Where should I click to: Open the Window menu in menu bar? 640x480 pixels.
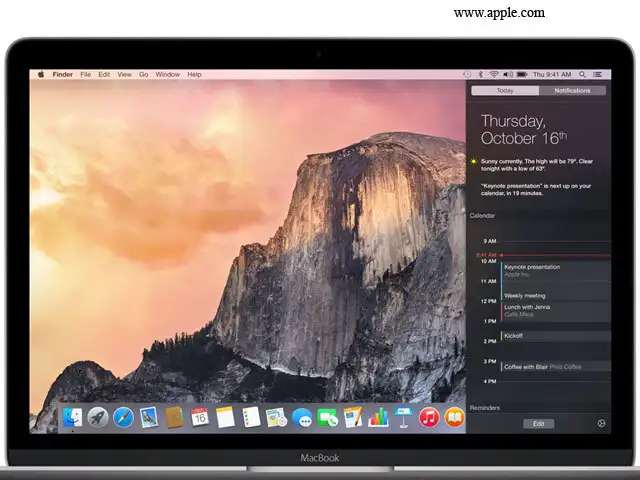pos(167,74)
